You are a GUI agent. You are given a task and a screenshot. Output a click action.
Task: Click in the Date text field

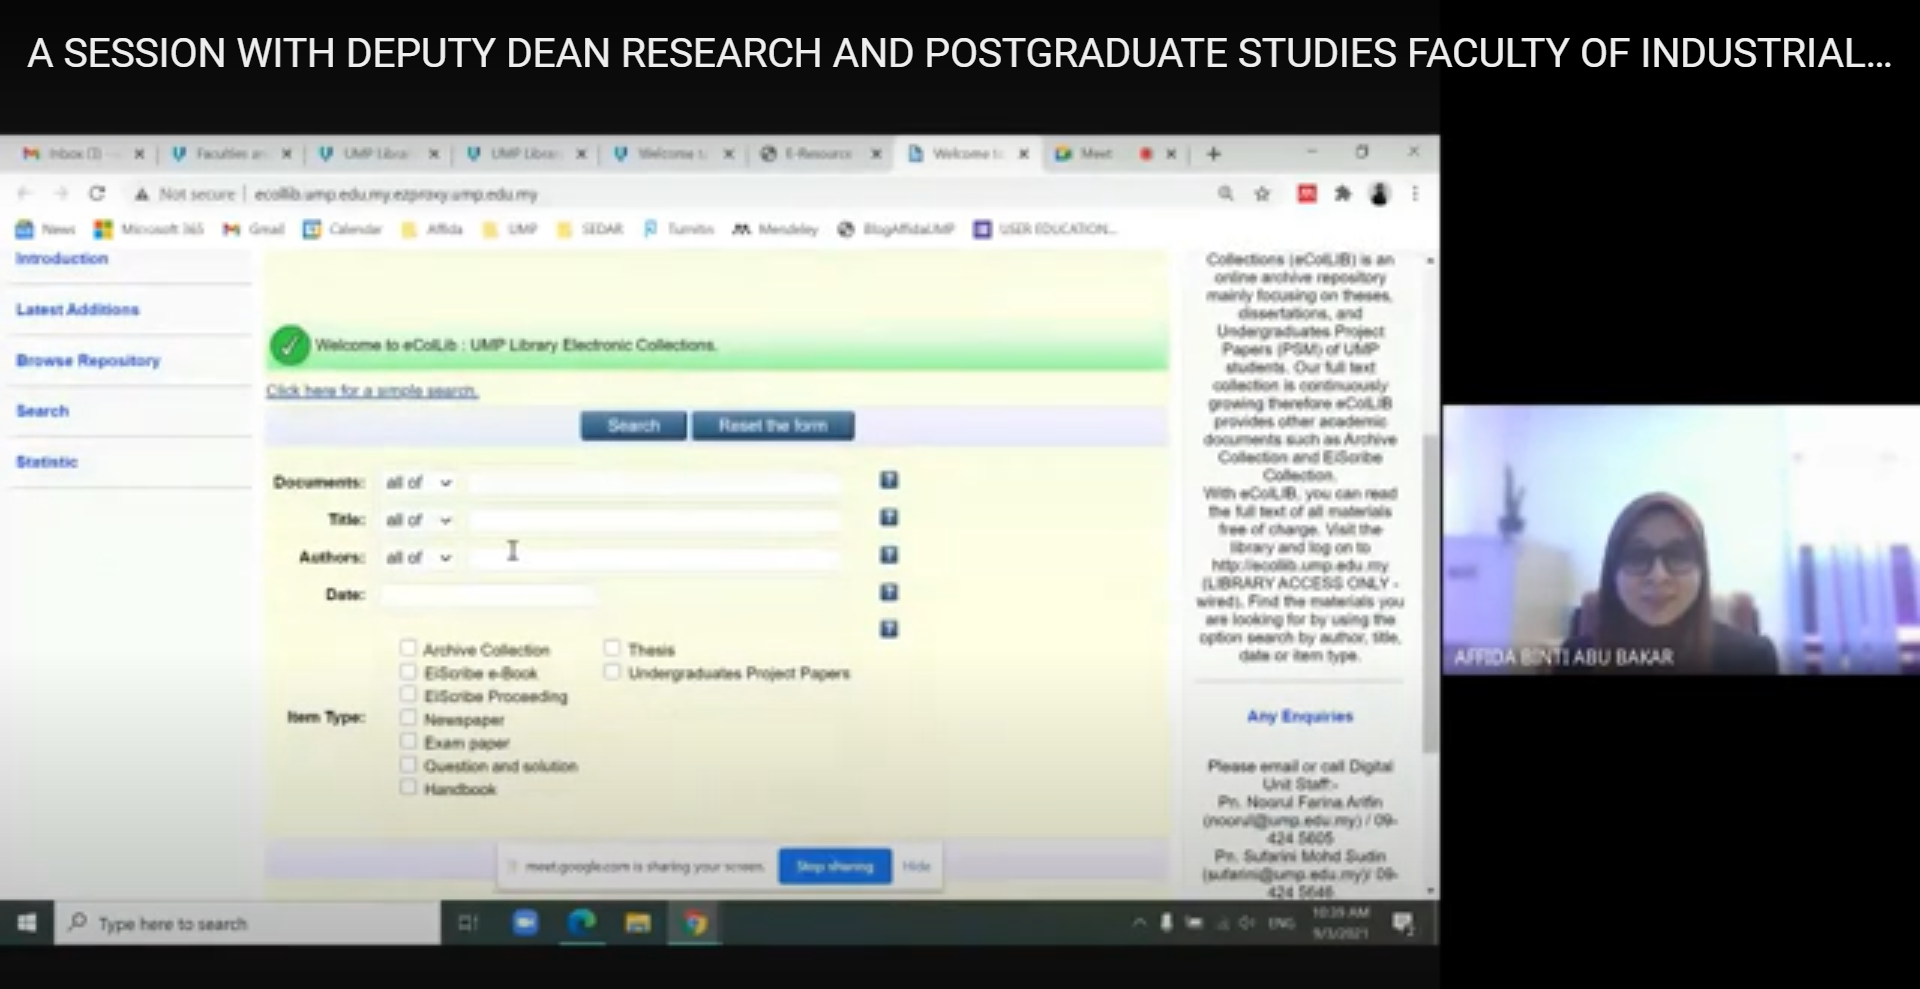[488, 594]
